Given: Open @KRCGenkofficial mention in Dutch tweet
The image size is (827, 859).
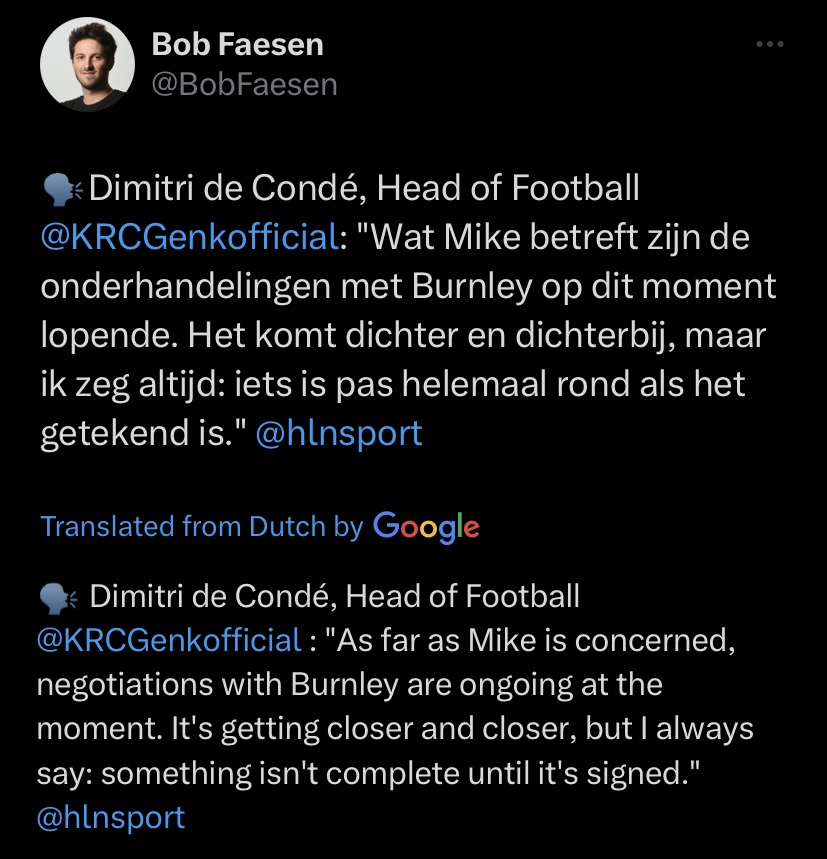Looking at the screenshot, I should point(190,238).
